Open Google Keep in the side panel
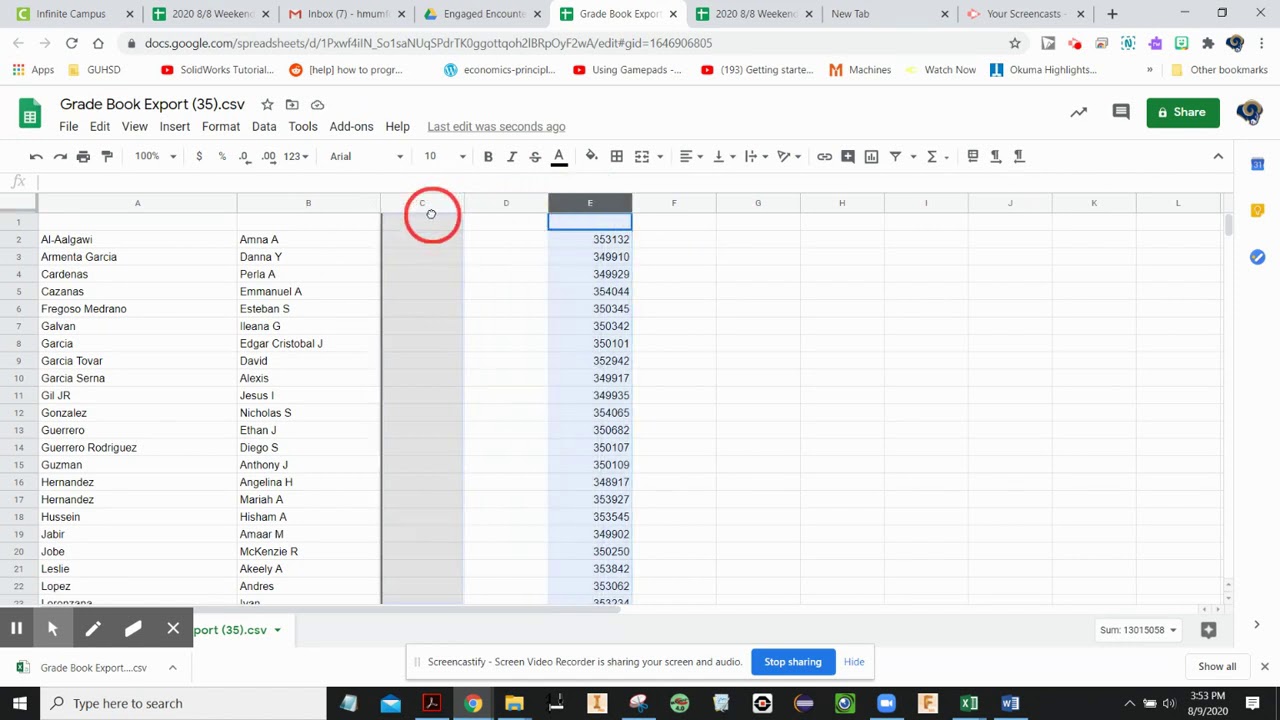This screenshot has width=1280, height=720. click(x=1257, y=211)
